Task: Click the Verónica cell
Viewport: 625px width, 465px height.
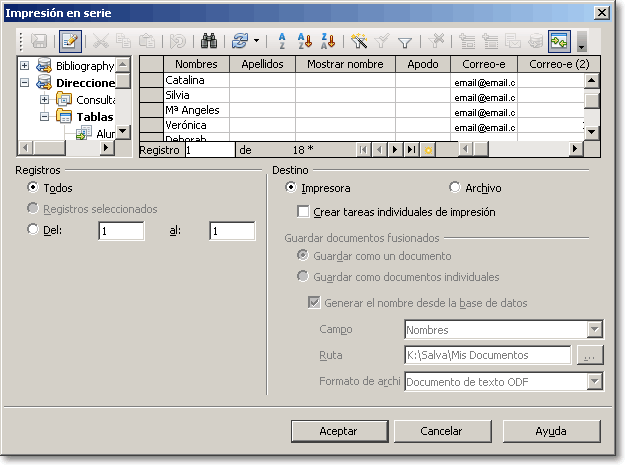Action: [197, 125]
